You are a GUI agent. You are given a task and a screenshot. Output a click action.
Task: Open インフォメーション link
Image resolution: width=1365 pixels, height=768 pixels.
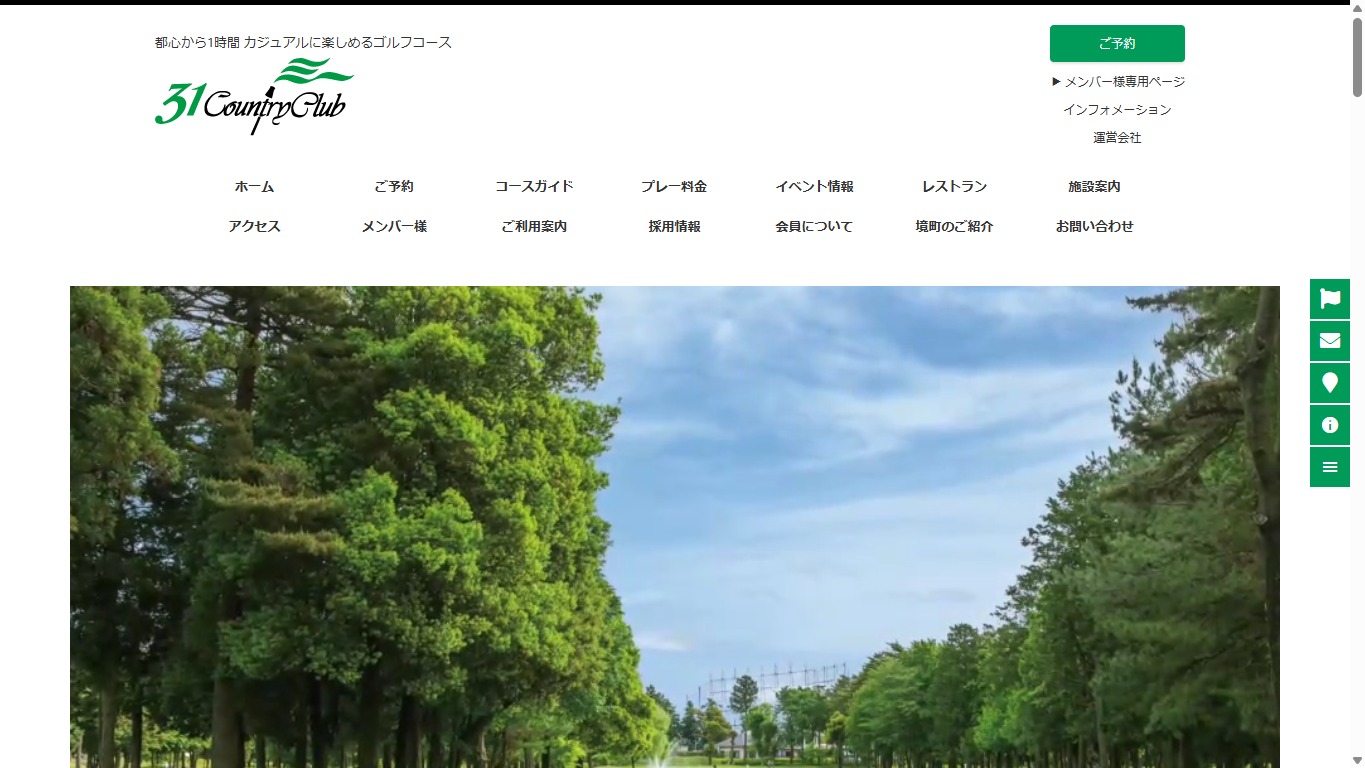click(x=1117, y=110)
